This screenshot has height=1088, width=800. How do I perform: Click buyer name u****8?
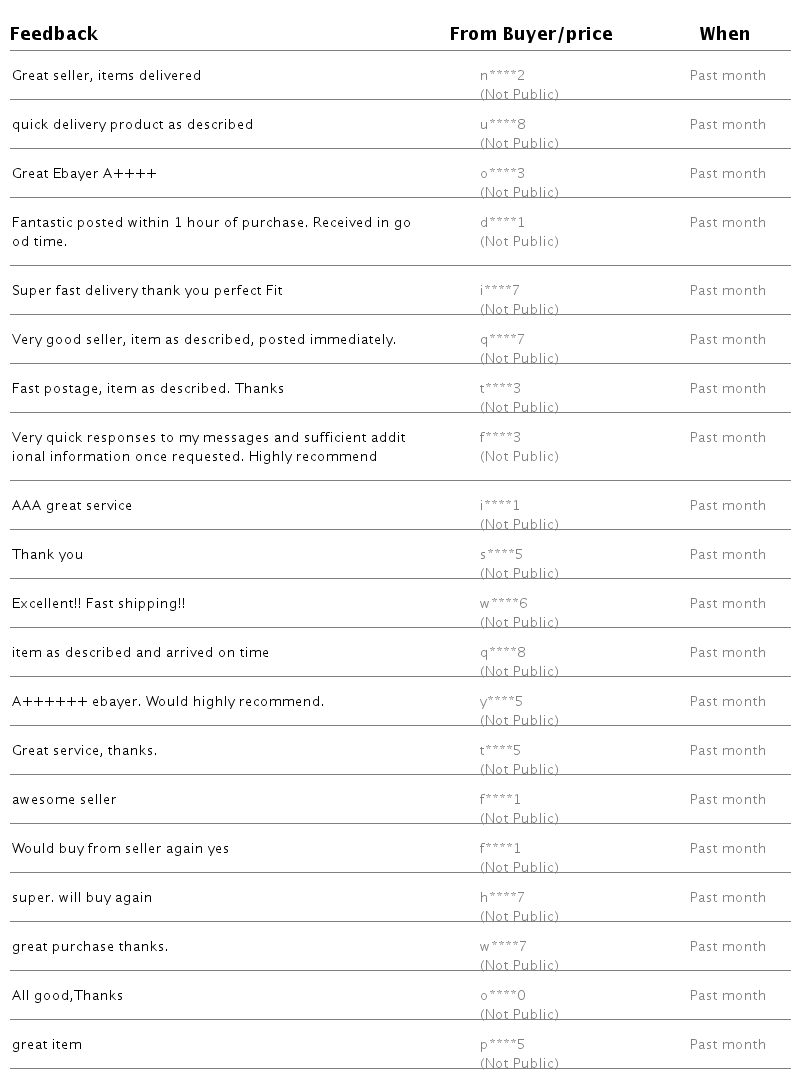[502, 124]
